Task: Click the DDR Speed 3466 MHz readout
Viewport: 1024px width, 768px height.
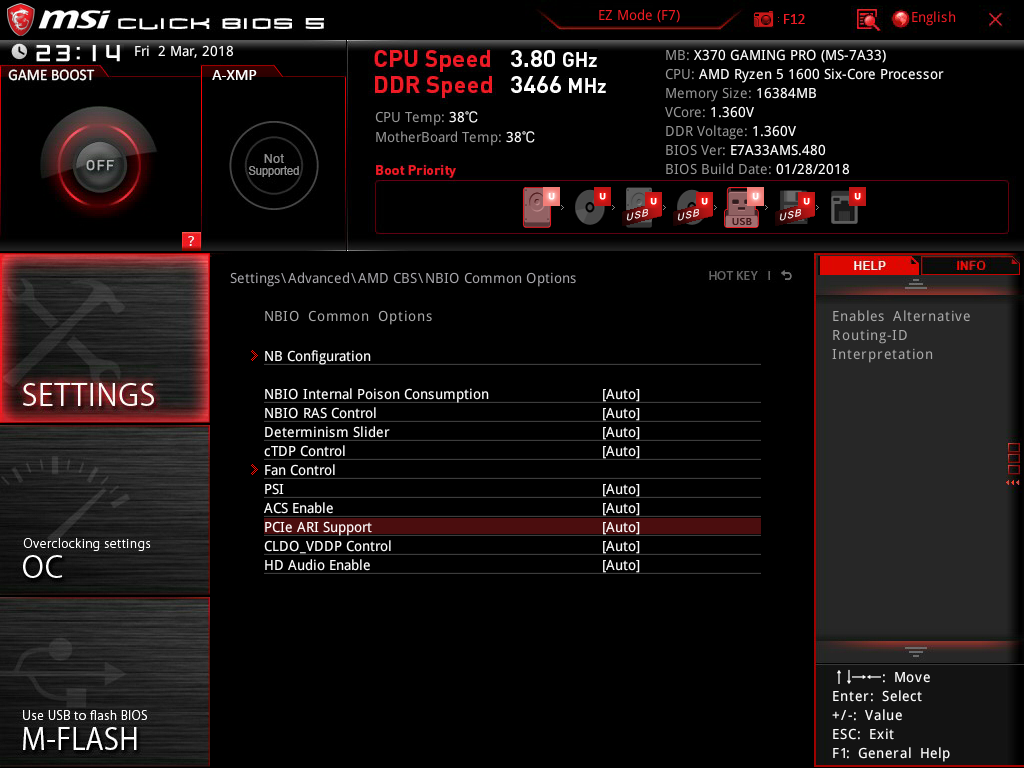Action: tap(490, 86)
